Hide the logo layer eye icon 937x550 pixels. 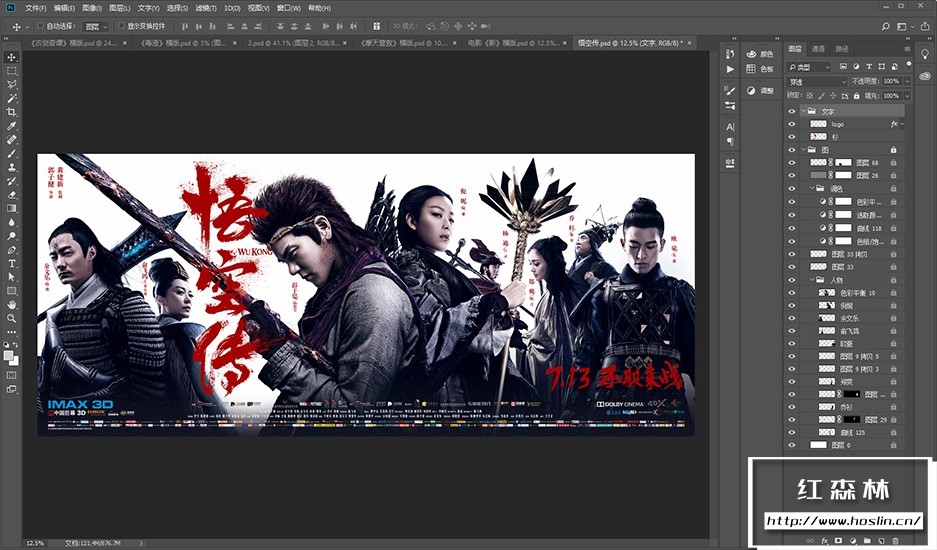tap(792, 124)
